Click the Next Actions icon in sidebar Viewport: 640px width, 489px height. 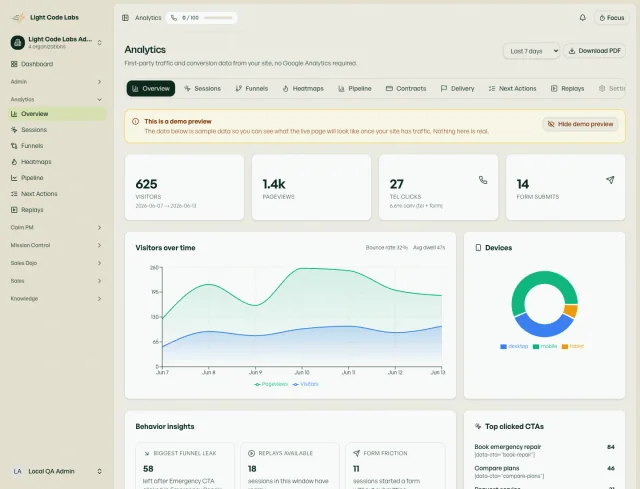point(14,194)
